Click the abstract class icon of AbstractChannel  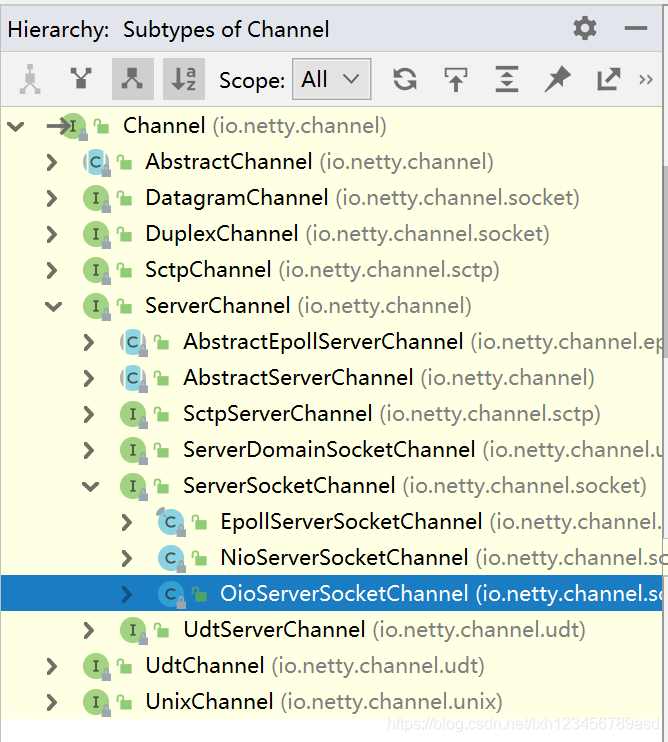pos(97,162)
